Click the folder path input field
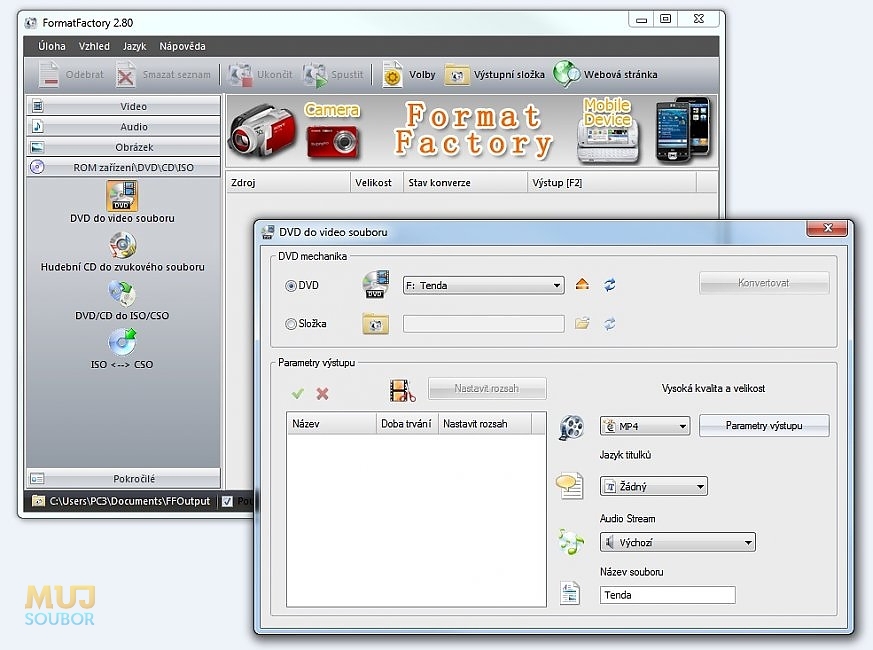 483,324
